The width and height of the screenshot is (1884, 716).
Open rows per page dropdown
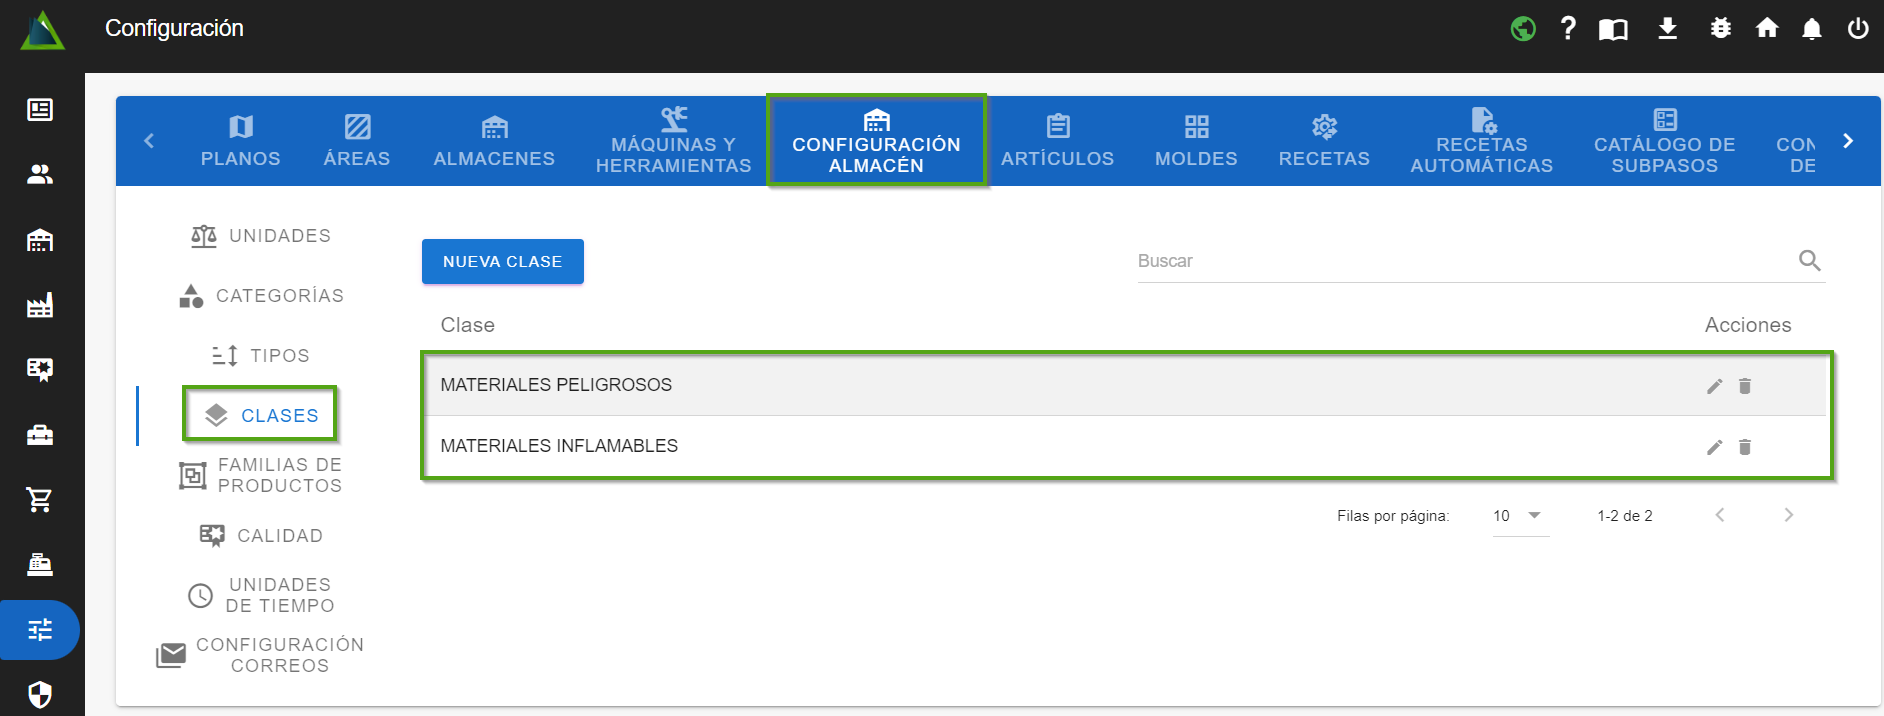click(x=1519, y=516)
